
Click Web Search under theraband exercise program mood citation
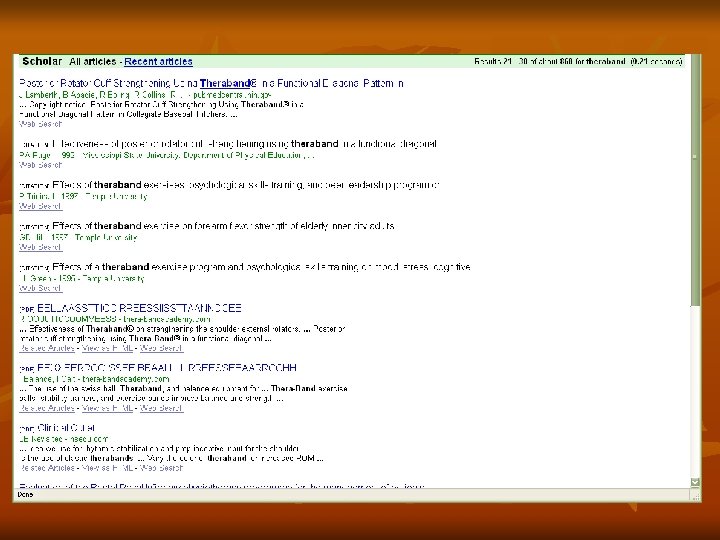tap(40, 288)
